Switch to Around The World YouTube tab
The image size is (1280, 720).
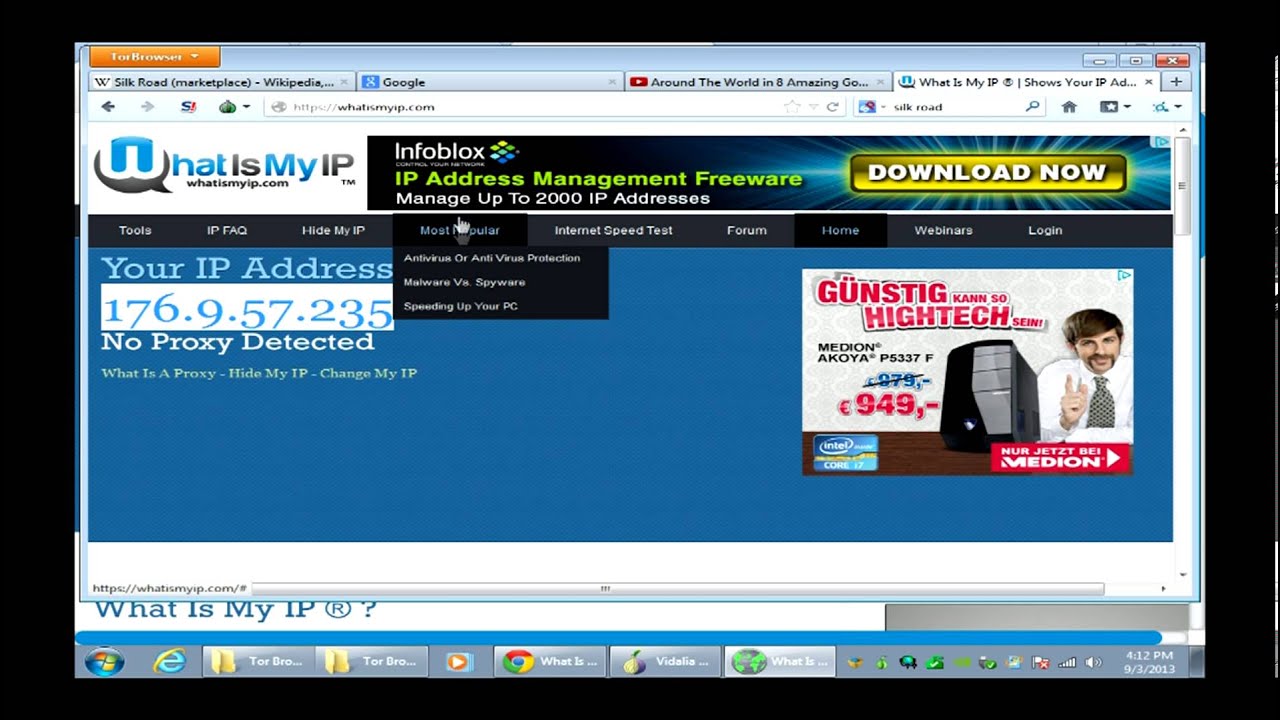tap(758, 82)
